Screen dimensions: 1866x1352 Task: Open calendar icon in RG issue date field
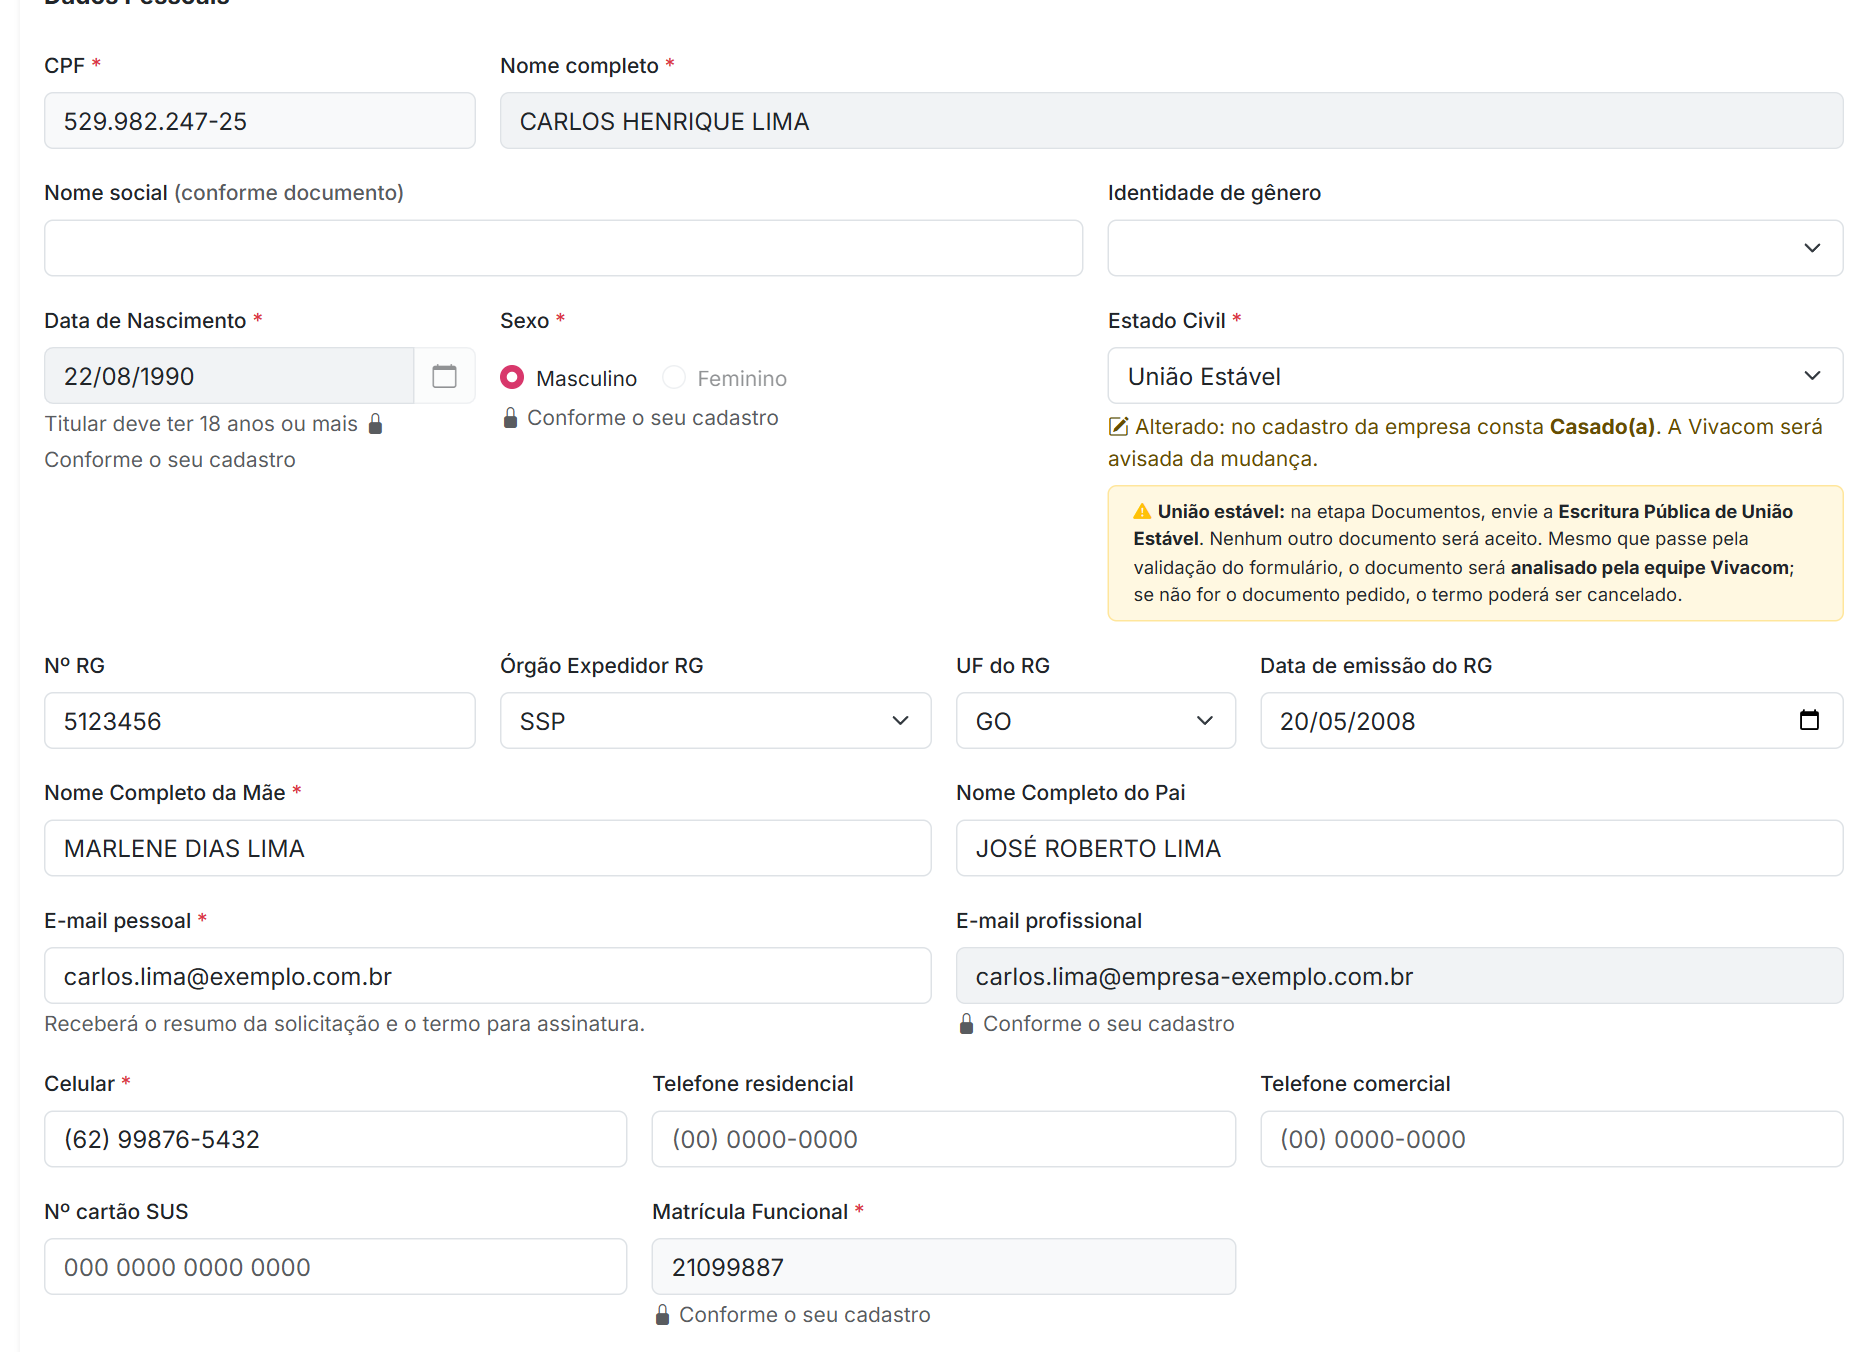click(x=1809, y=720)
